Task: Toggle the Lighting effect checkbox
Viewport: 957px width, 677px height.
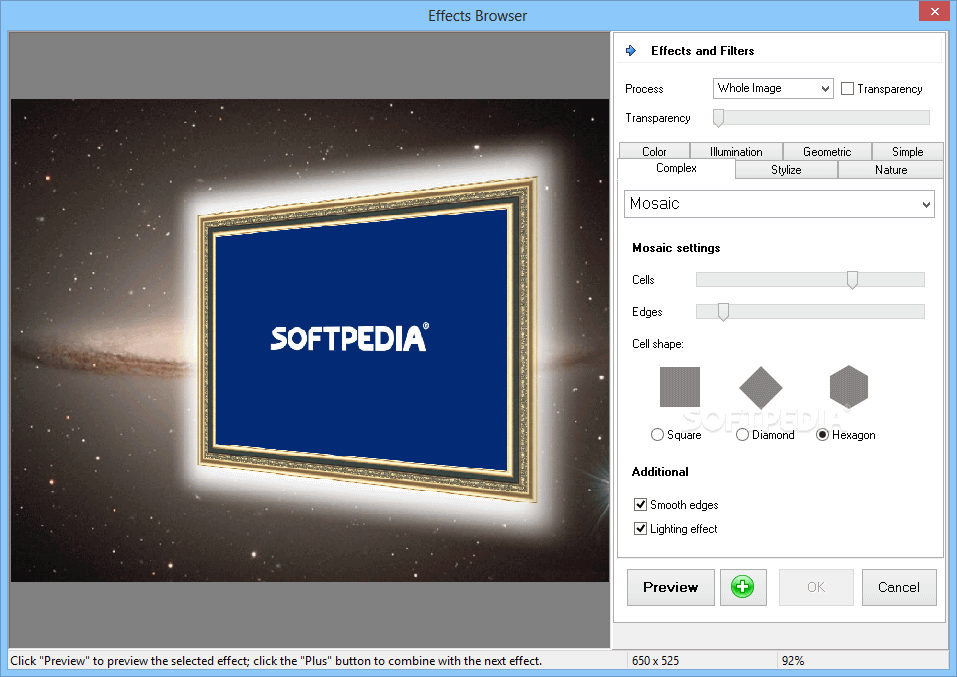Action: [x=640, y=528]
